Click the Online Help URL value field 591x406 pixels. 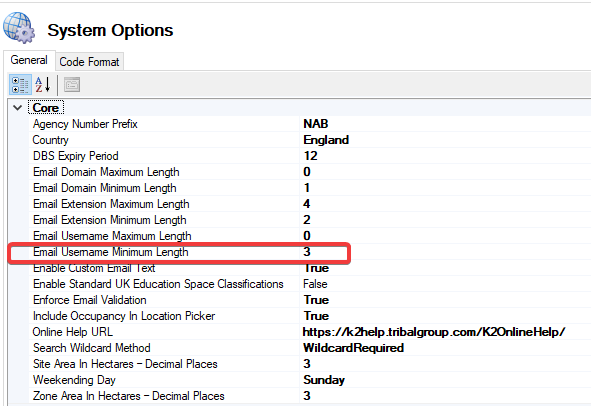[446, 332]
